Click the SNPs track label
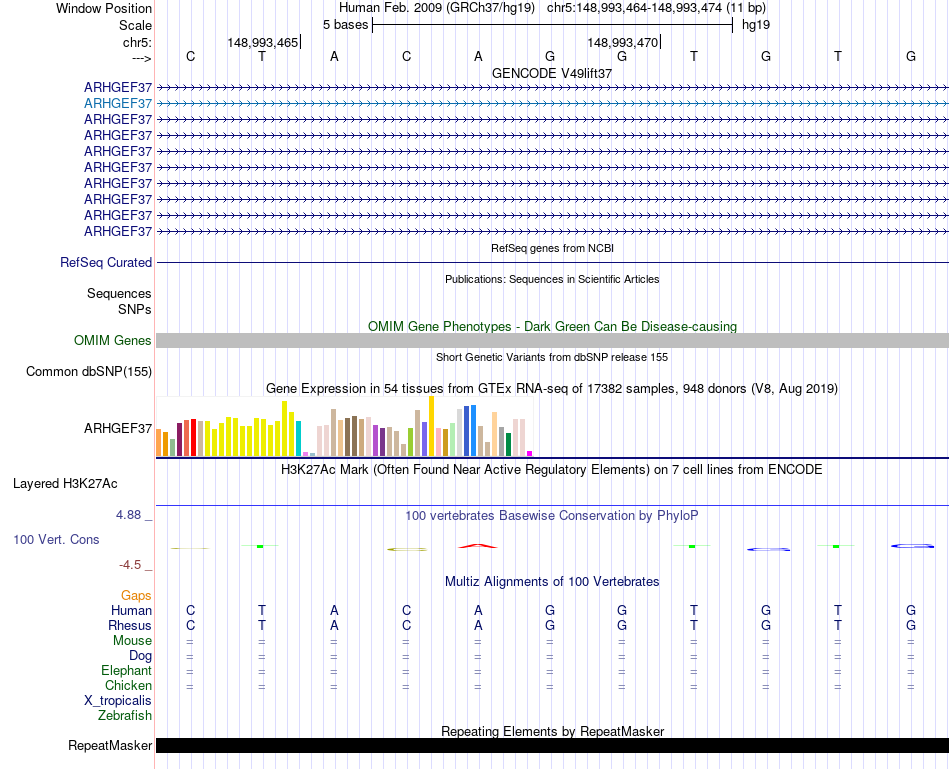 click(135, 309)
